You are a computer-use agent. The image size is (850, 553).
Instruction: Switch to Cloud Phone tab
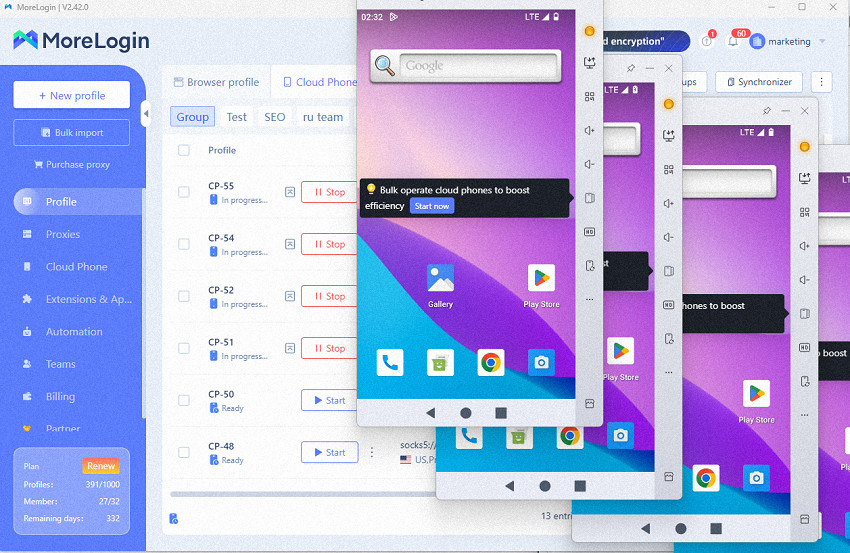point(320,82)
